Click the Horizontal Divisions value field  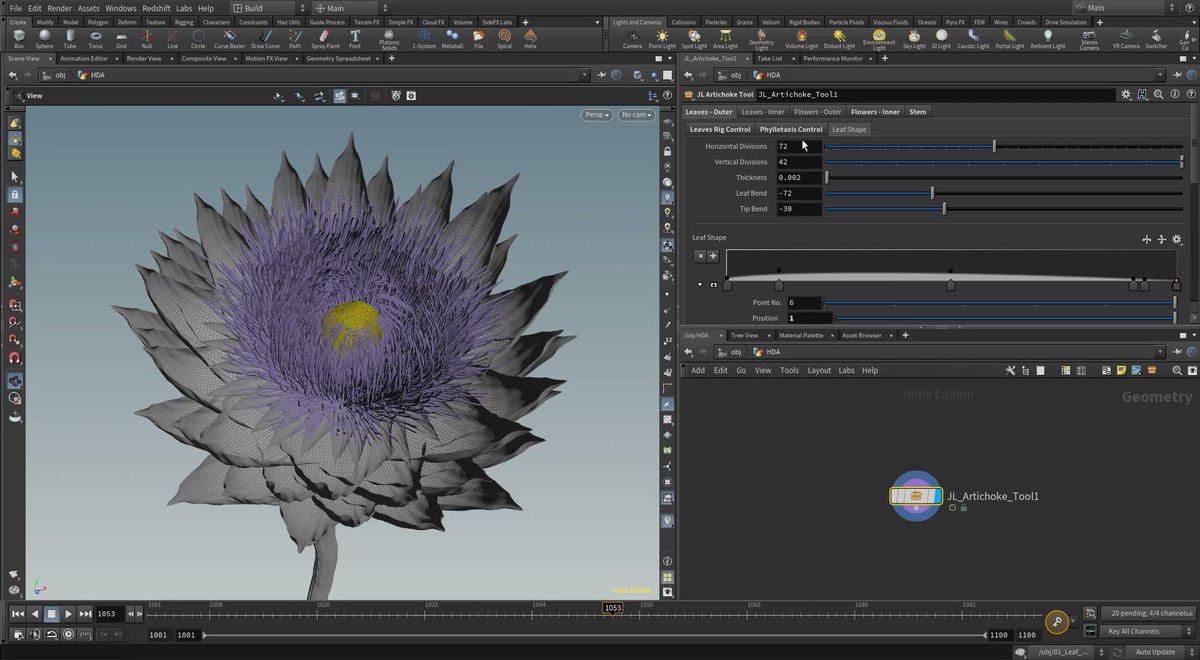coord(799,146)
